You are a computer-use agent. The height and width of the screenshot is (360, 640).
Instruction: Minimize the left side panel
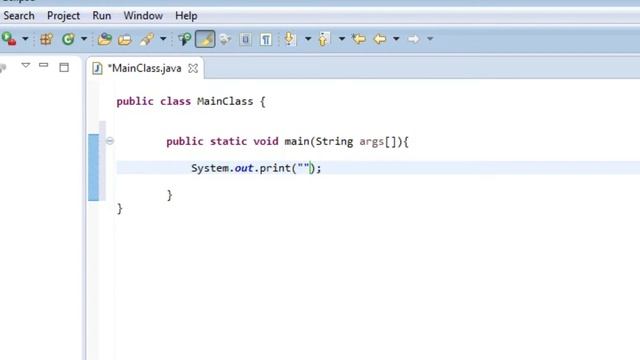[x=44, y=65]
